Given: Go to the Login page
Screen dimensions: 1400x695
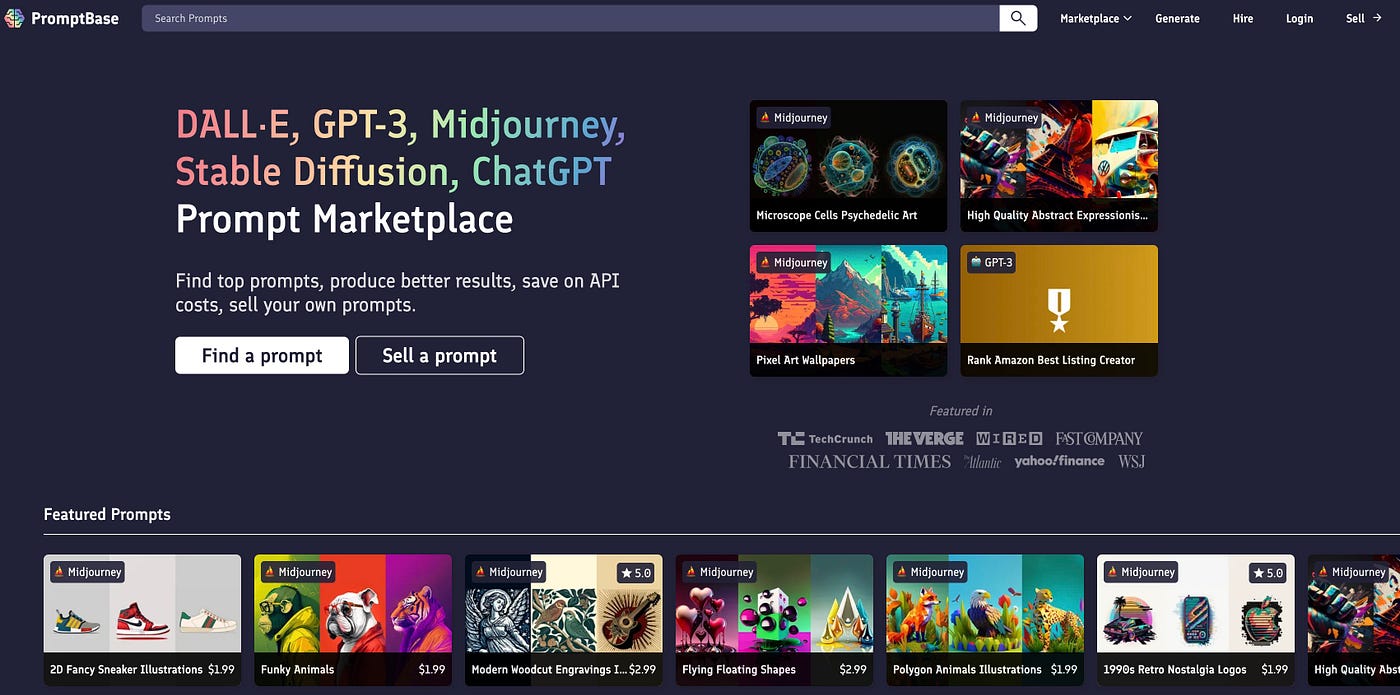Looking at the screenshot, I should 1299,18.
